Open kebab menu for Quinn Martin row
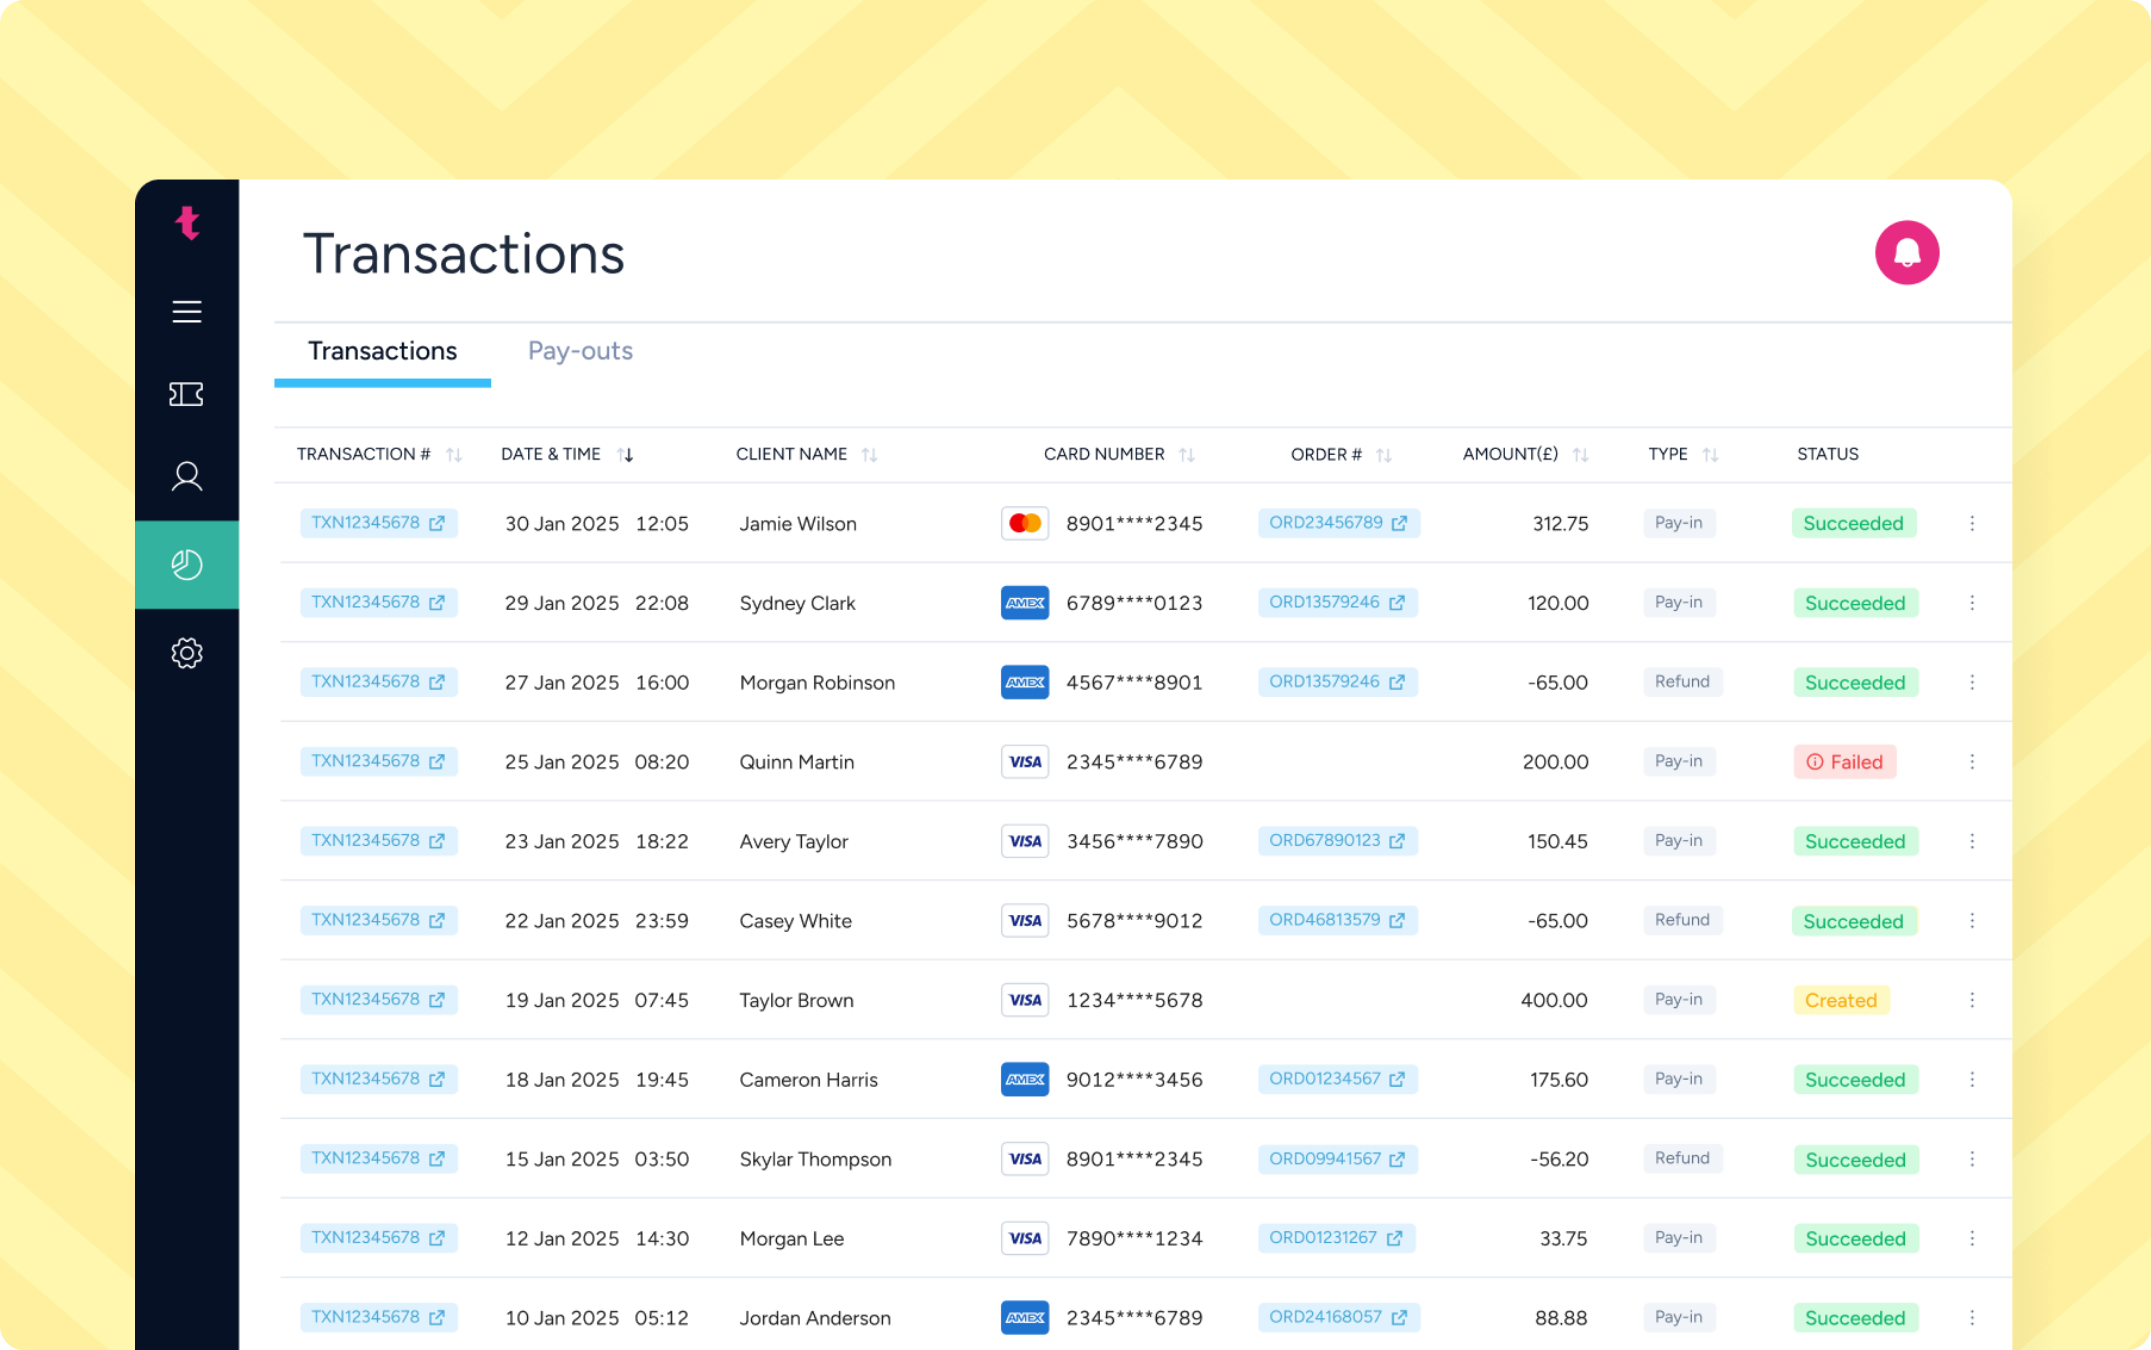2151x1350 pixels. 1972,762
